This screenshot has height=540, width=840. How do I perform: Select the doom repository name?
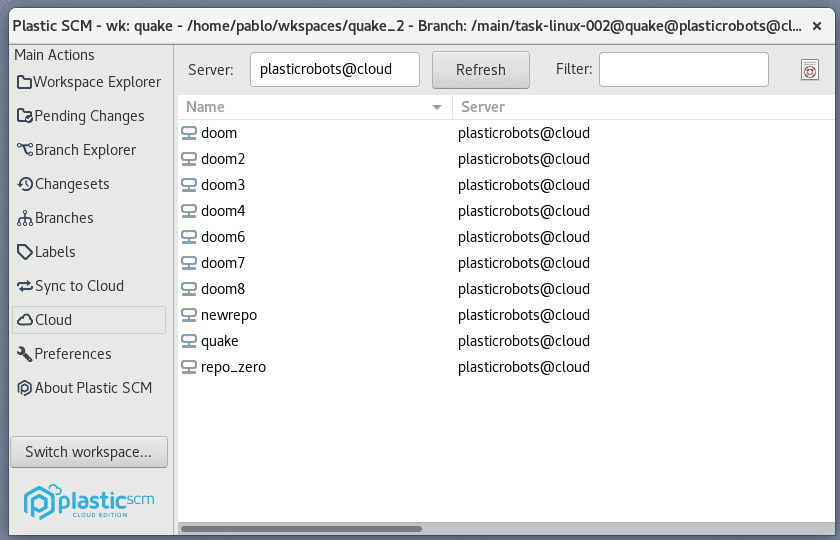[219, 133]
